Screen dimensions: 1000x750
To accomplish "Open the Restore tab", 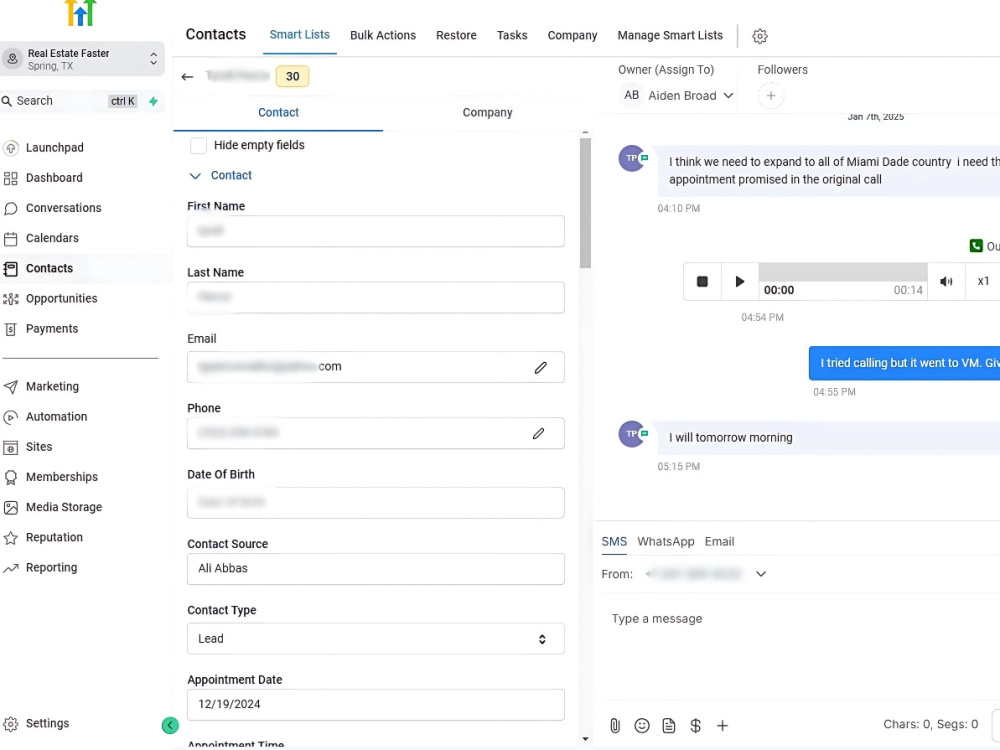I will coord(456,36).
